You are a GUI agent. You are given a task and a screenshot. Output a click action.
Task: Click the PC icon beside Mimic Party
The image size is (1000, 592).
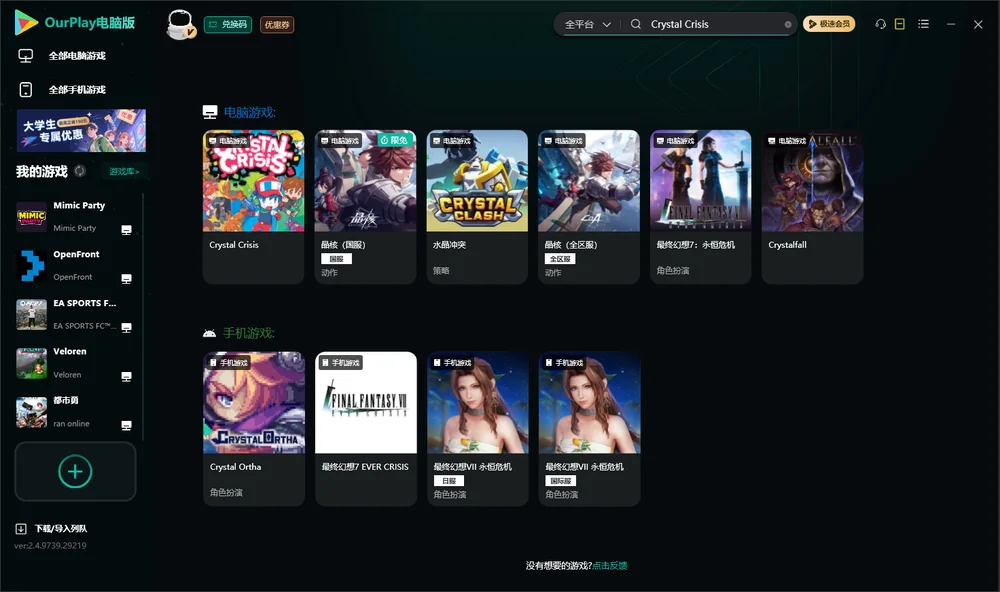[126, 230]
